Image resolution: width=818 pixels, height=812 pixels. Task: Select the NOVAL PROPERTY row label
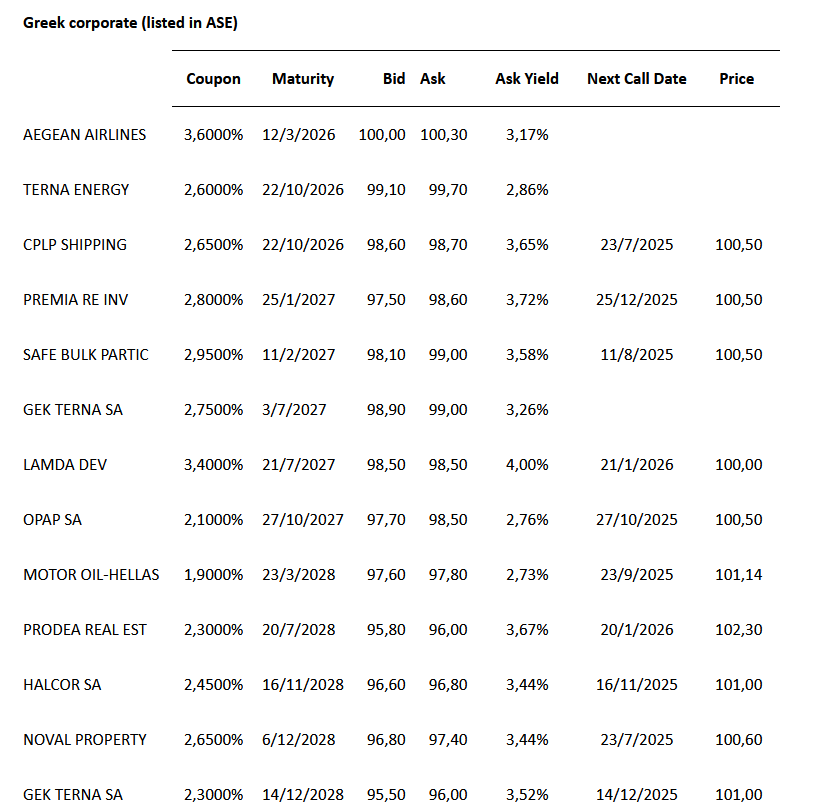[85, 740]
